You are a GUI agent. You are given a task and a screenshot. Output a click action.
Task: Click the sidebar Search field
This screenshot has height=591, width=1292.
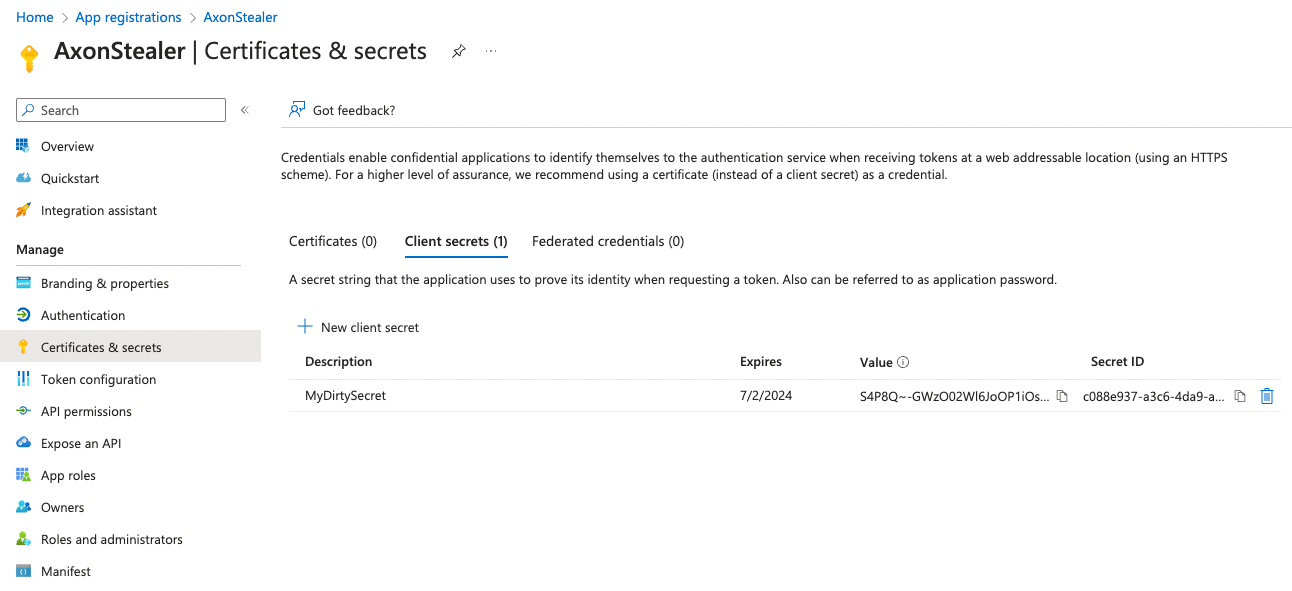pos(120,110)
